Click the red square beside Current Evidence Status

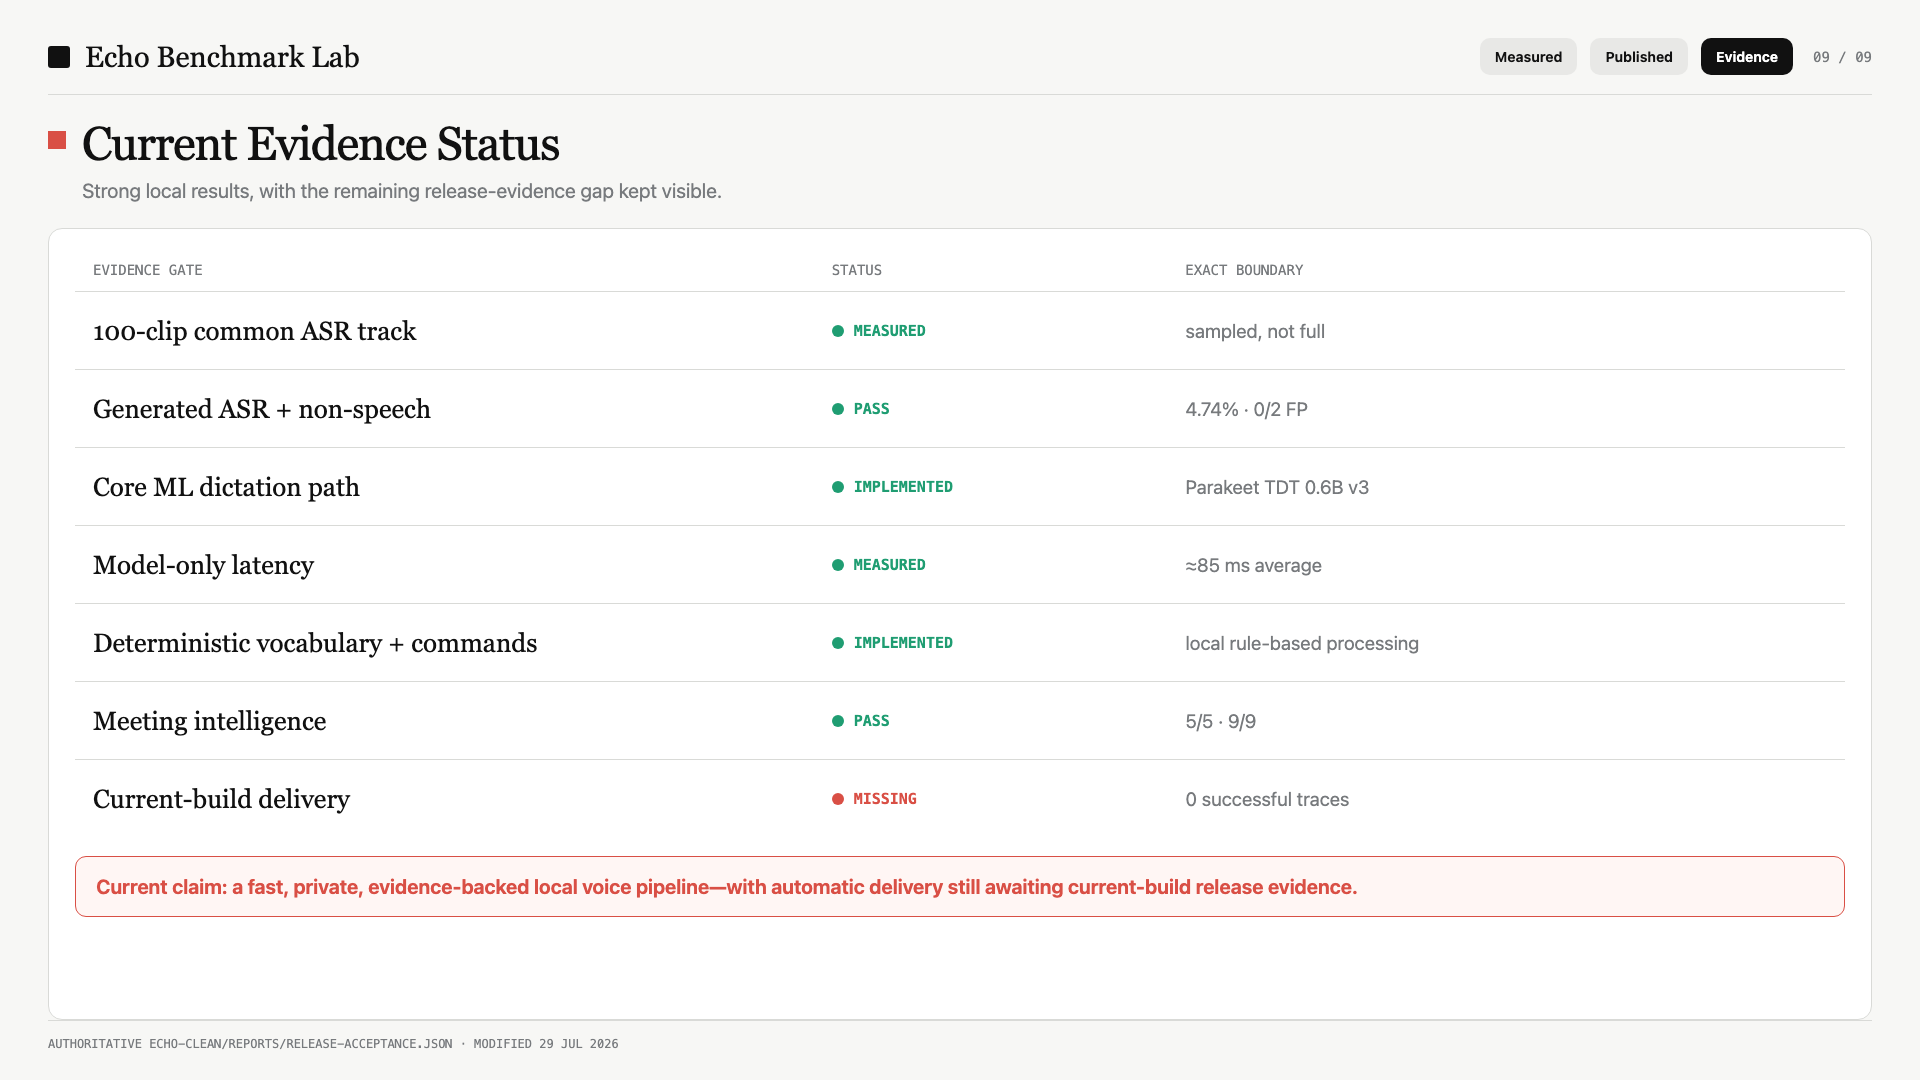[x=57, y=140]
